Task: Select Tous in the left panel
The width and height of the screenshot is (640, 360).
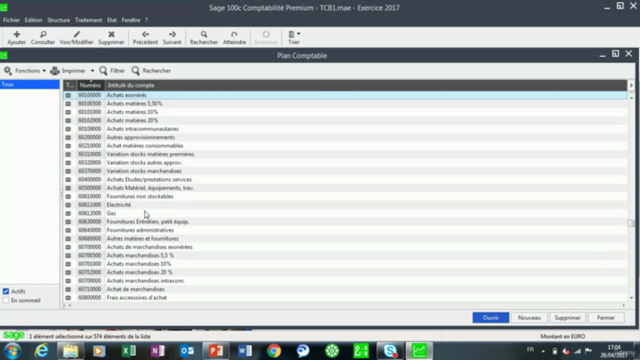Action: tap(30, 84)
